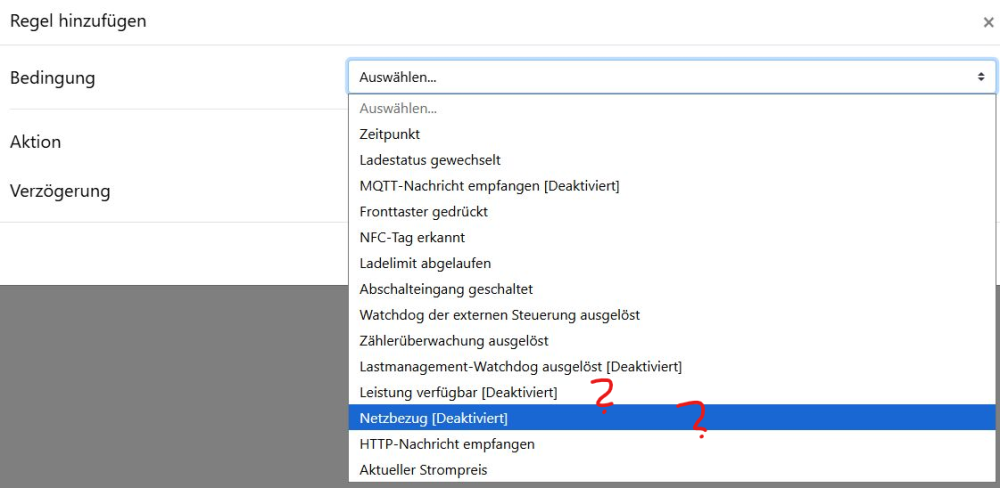
Task: Click the Verzögerung label
Action: (x=60, y=191)
